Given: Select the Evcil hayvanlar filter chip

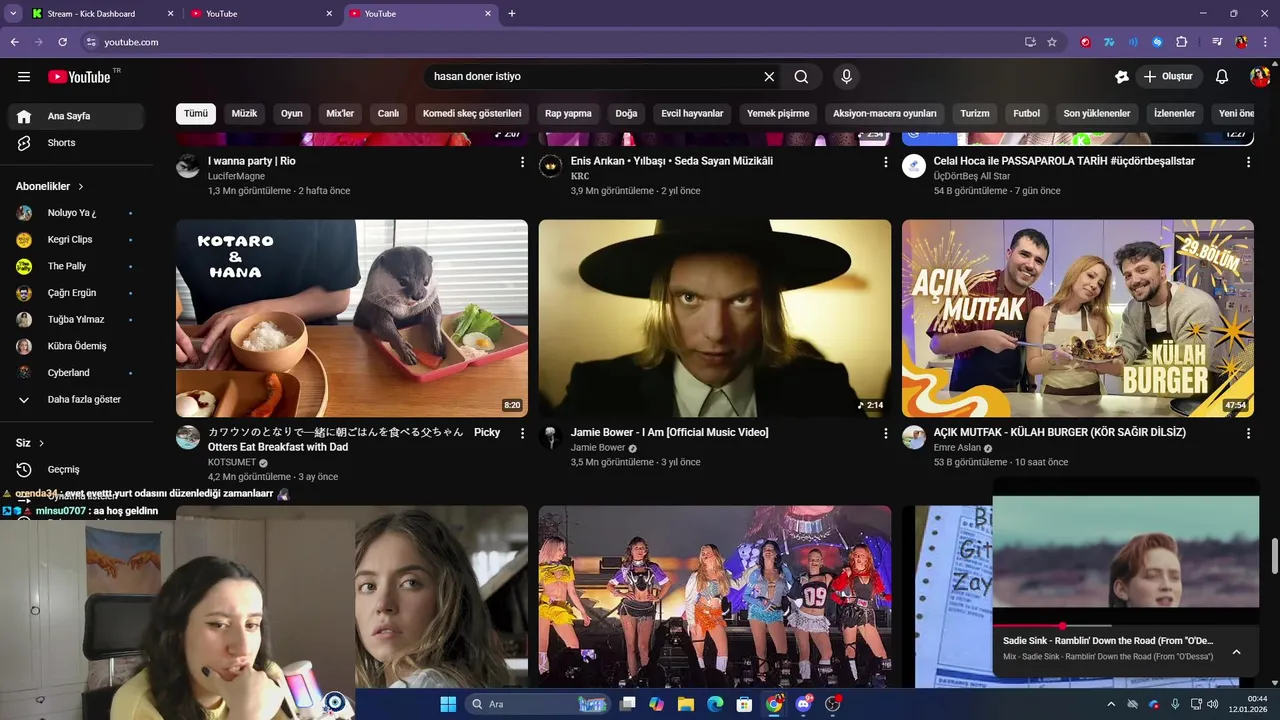Looking at the screenshot, I should [x=692, y=114].
